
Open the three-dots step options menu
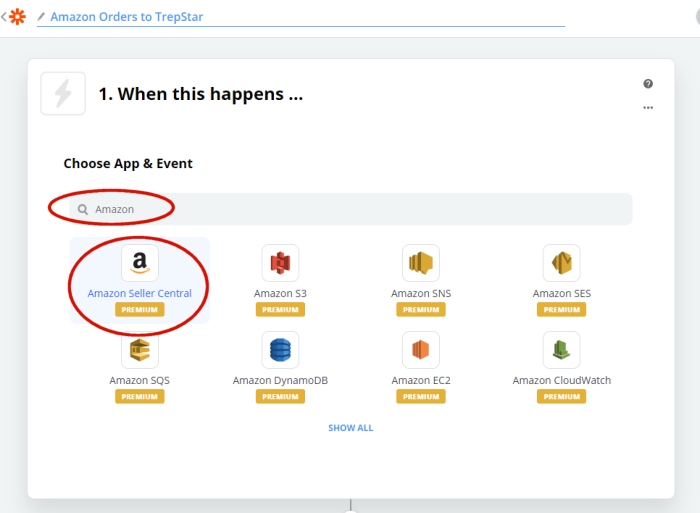[648, 108]
